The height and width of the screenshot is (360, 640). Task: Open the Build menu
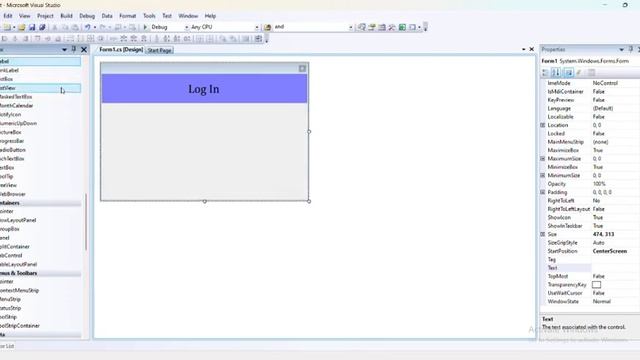coord(67,16)
